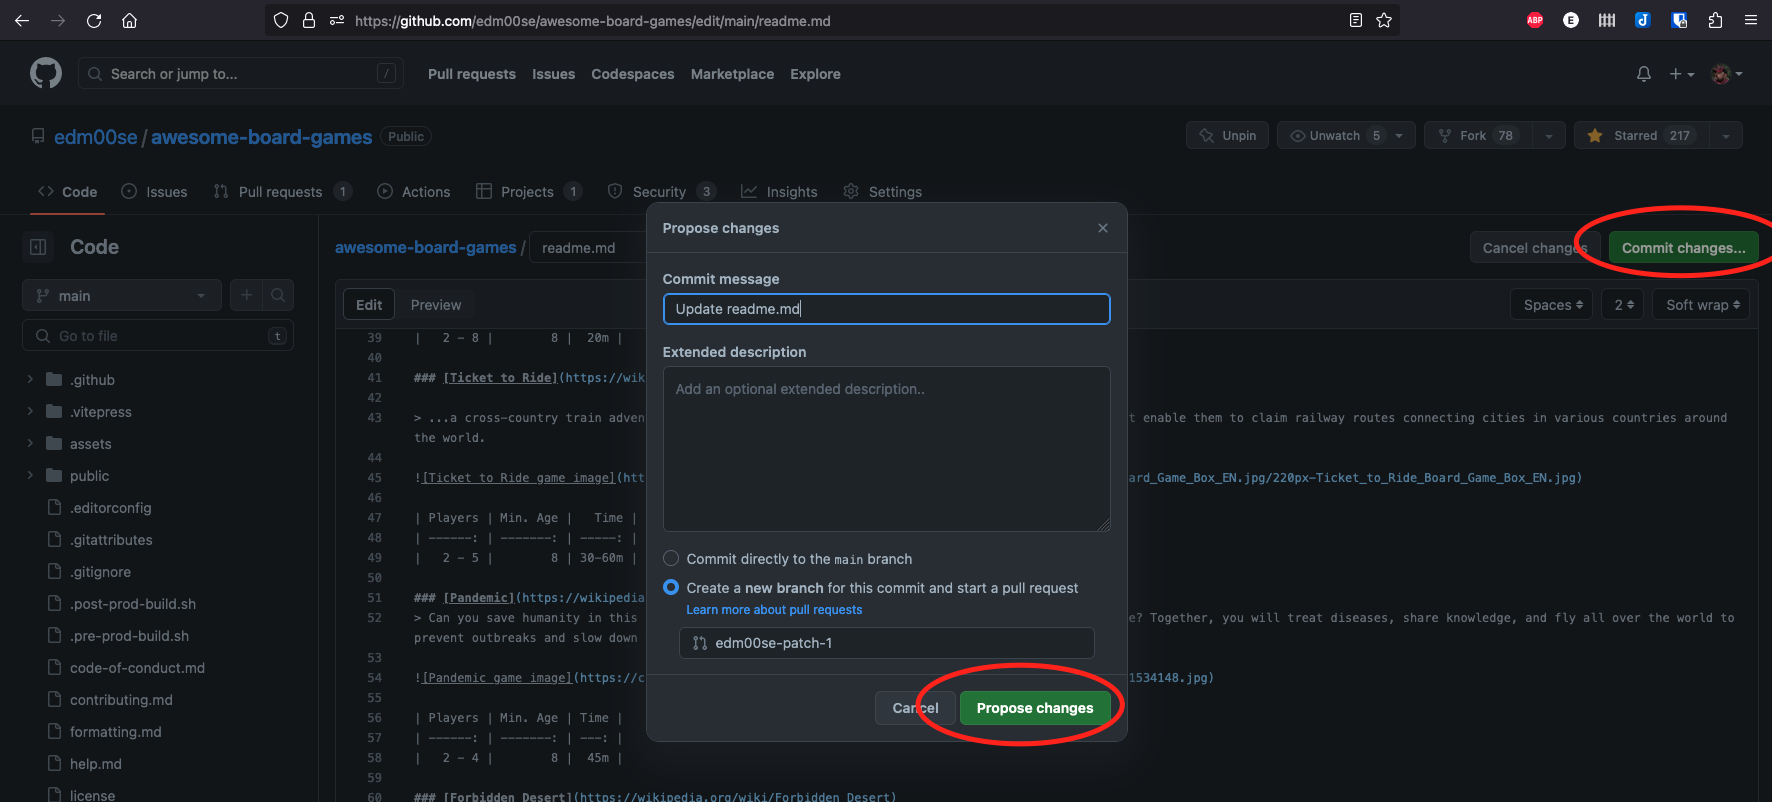Open the Soft wrap dropdown
The height and width of the screenshot is (802, 1772).
tap(1701, 305)
